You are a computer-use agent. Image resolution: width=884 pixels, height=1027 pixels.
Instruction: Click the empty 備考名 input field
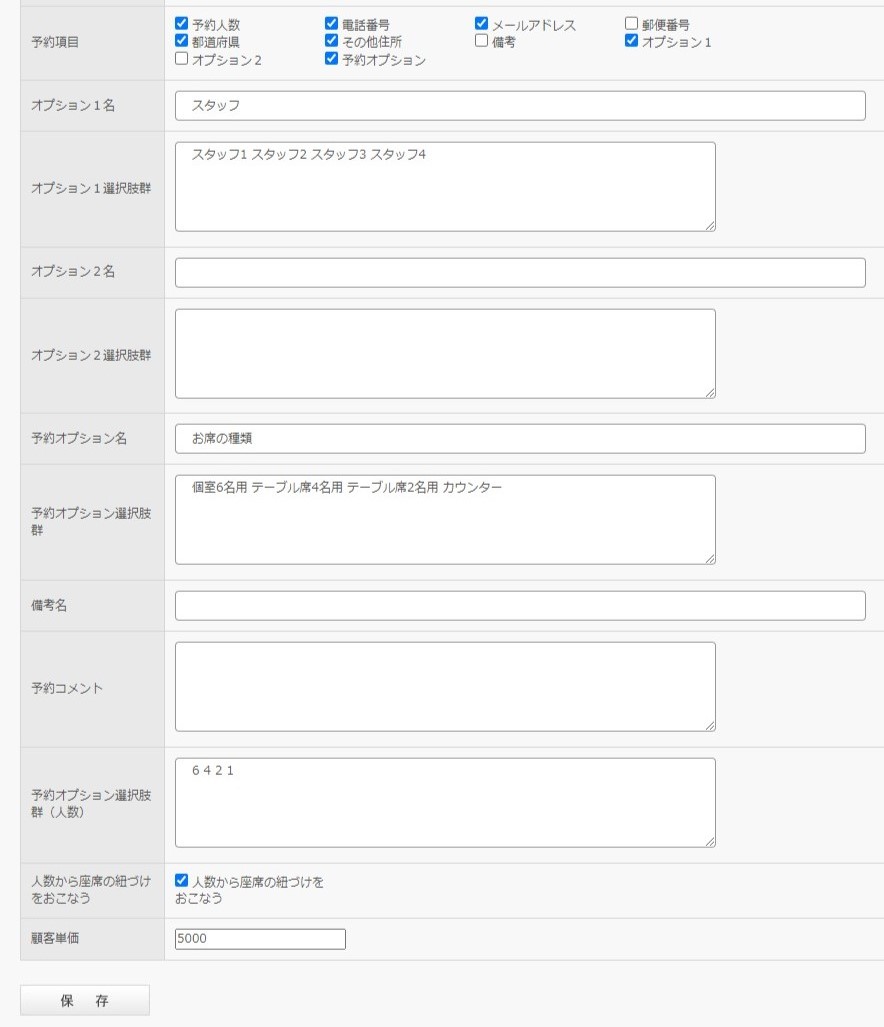point(520,606)
